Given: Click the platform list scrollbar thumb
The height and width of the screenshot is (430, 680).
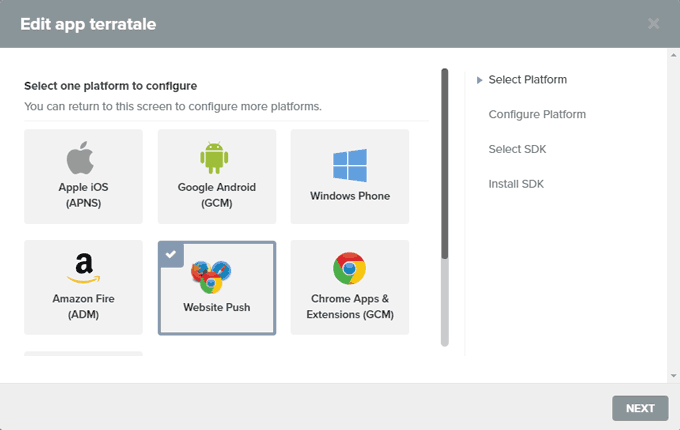Looking at the screenshot, I should click(445, 164).
